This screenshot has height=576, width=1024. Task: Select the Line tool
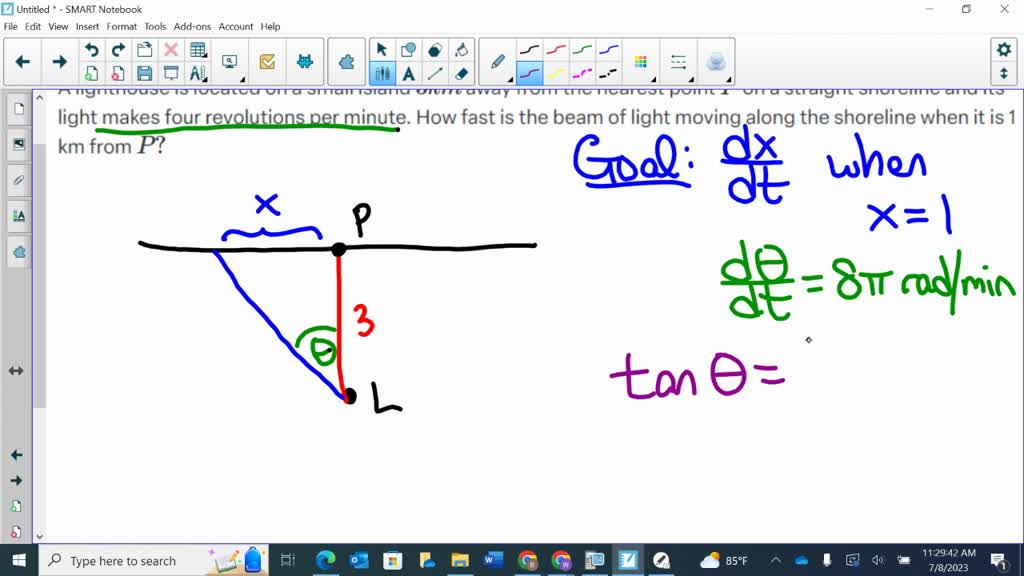435,73
